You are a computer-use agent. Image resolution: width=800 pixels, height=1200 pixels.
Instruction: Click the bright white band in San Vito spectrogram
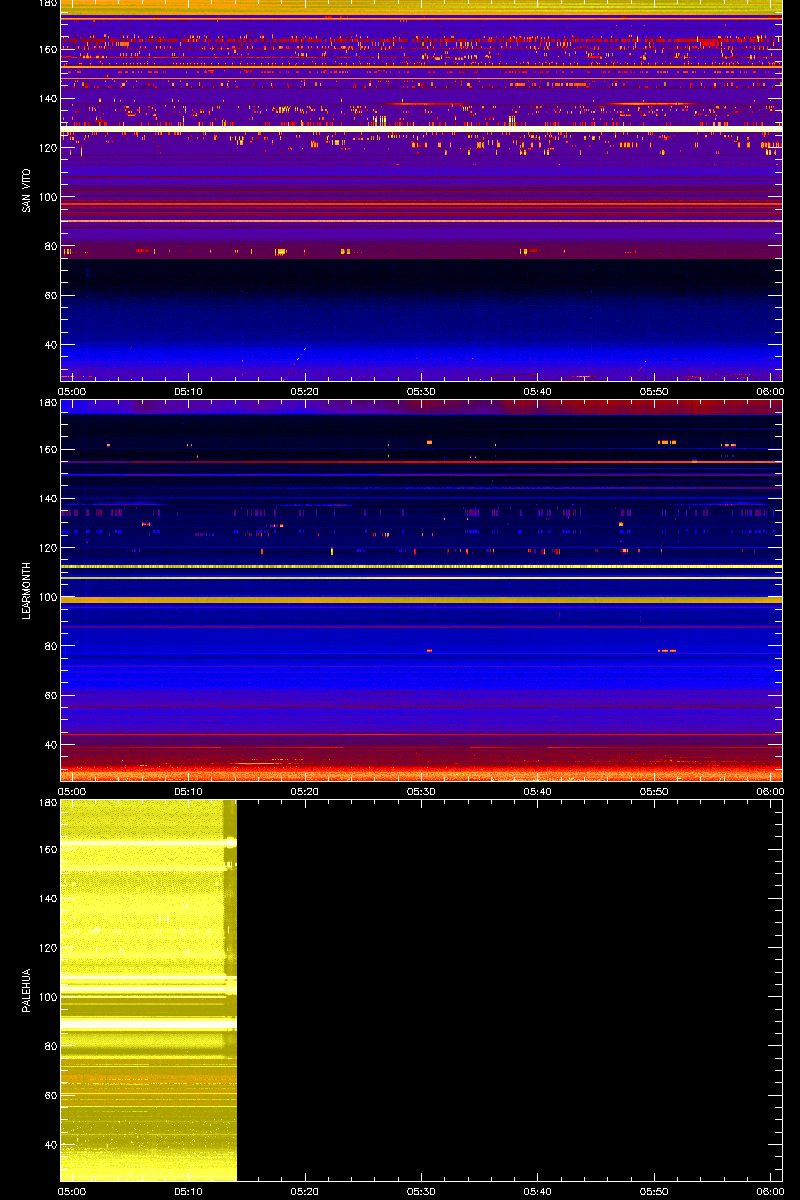(421, 129)
